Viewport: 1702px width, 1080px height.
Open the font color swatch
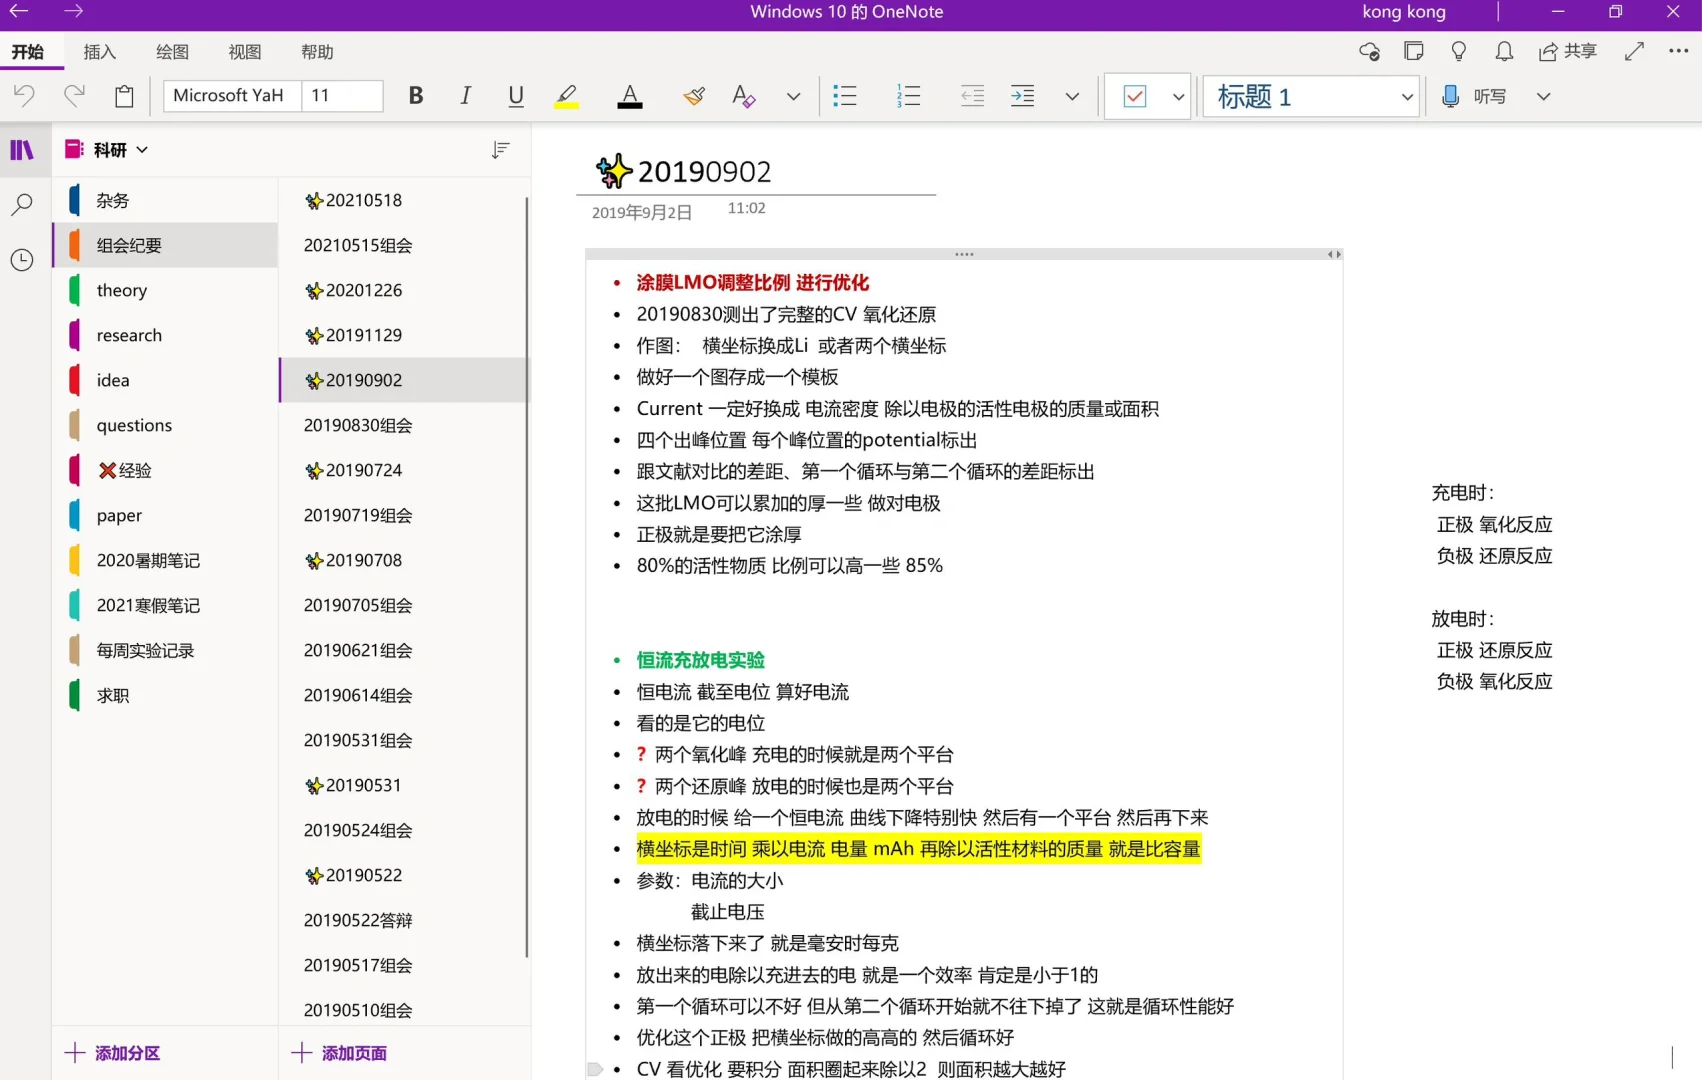coord(629,96)
